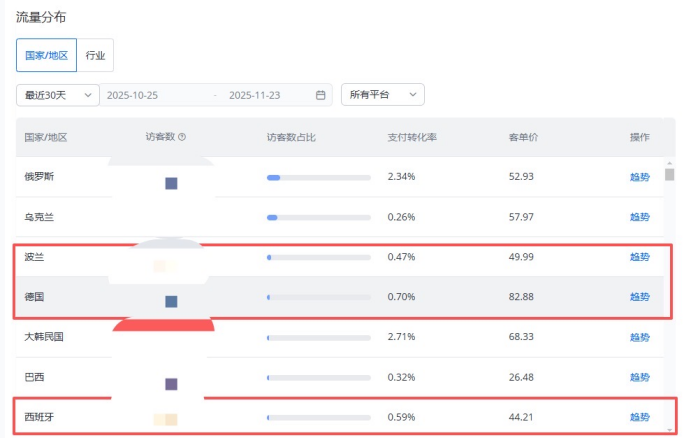Click the visitor share bar for 大韩民国
The width and height of the screenshot is (692, 438).
[x=319, y=338]
